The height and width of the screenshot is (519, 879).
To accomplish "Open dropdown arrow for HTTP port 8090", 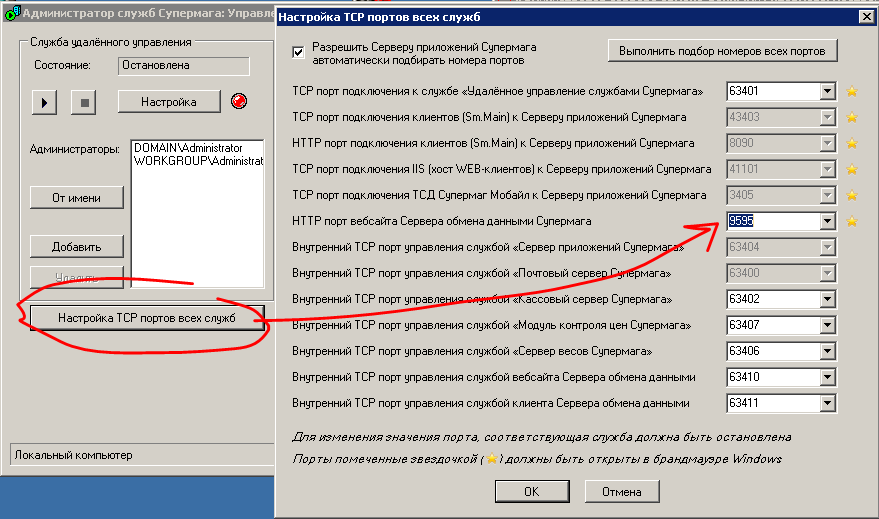I will click(x=827, y=143).
